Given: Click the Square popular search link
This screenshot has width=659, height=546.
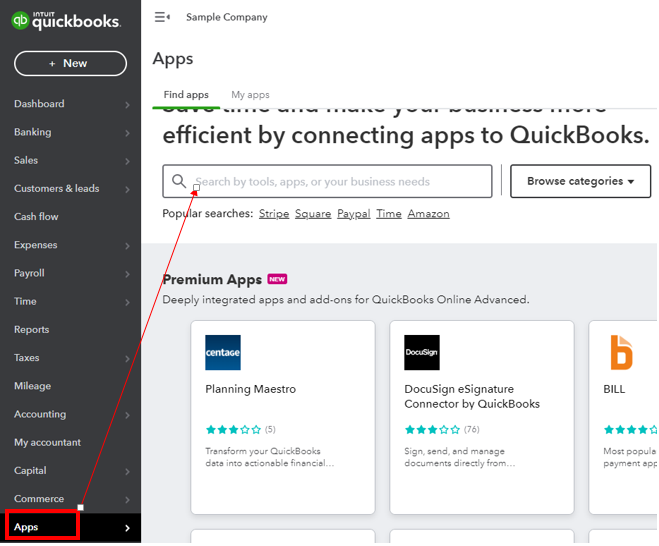Looking at the screenshot, I should click(313, 214).
